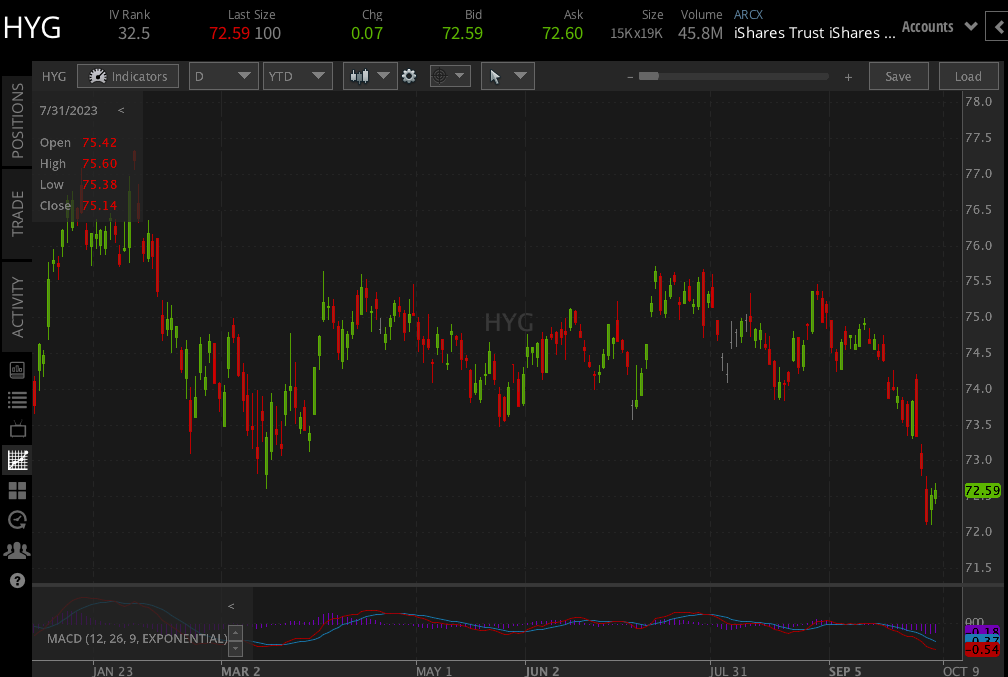This screenshot has height=677, width=1008.
Task: Click the HYG symbol field in toolbar
Action: (x=54, y=76)
